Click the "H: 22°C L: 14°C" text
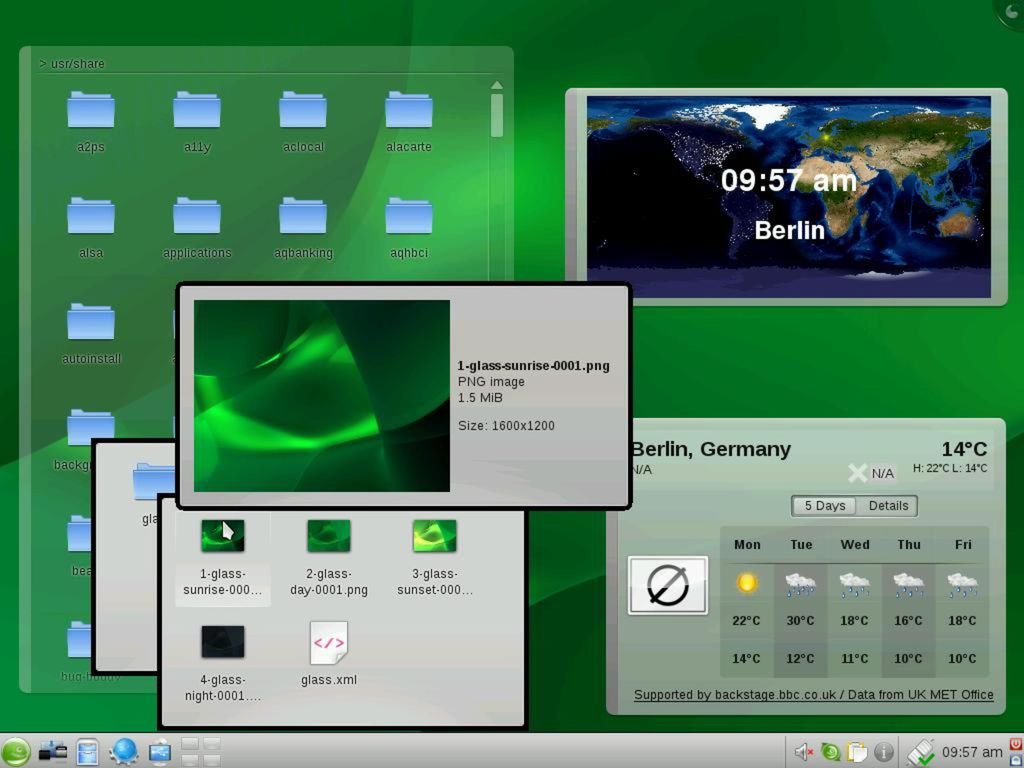The width and height of the screenshot is (1024, 768). point(950,468)
